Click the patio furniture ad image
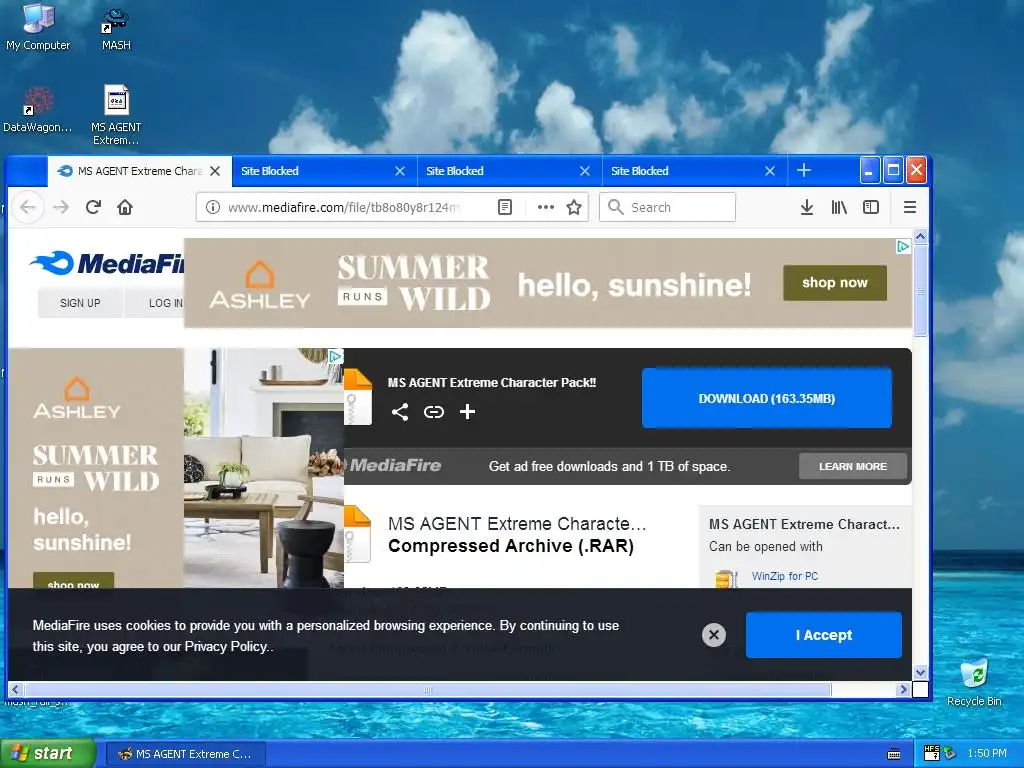 (264, 468)
